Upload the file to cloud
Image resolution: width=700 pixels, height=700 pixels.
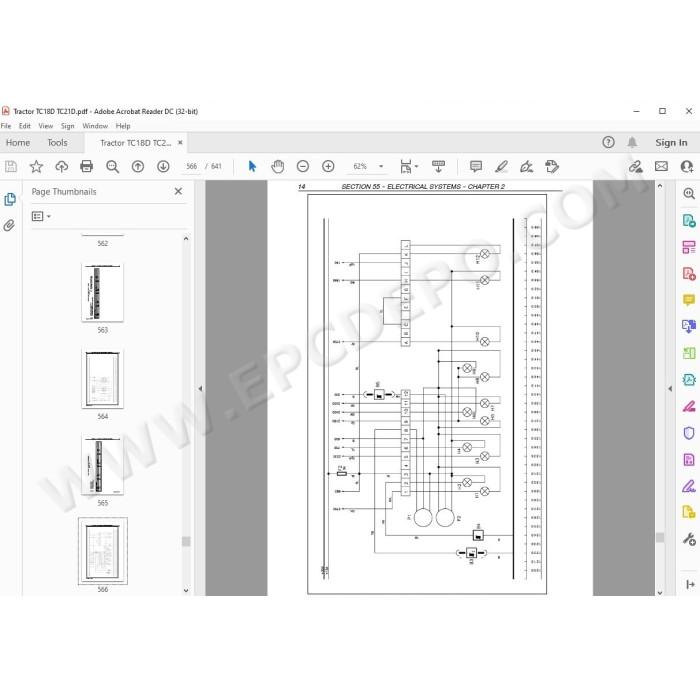pos(62,167)
